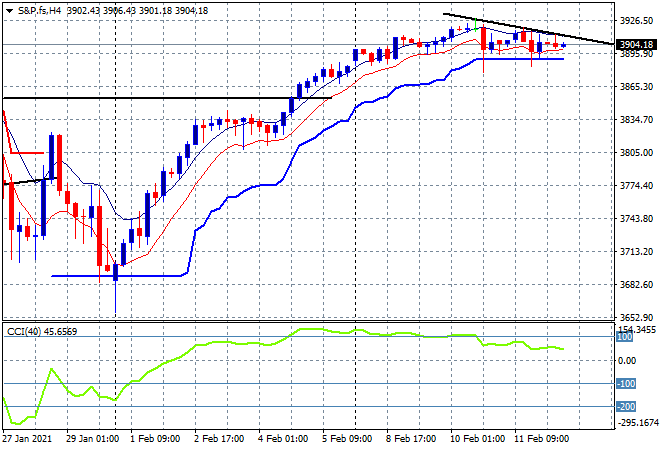Click the 3713.20 price axis label
The image size is (660, 450).
[x=636, y=252]
